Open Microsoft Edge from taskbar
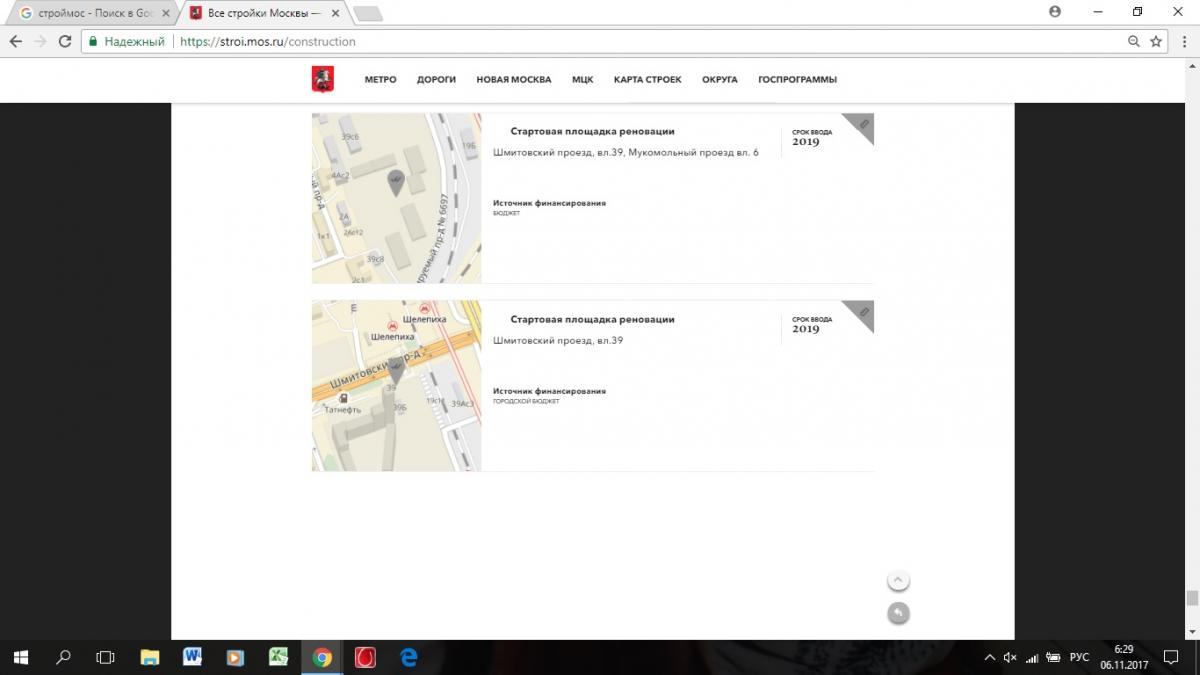 click(x=408, y=657)
